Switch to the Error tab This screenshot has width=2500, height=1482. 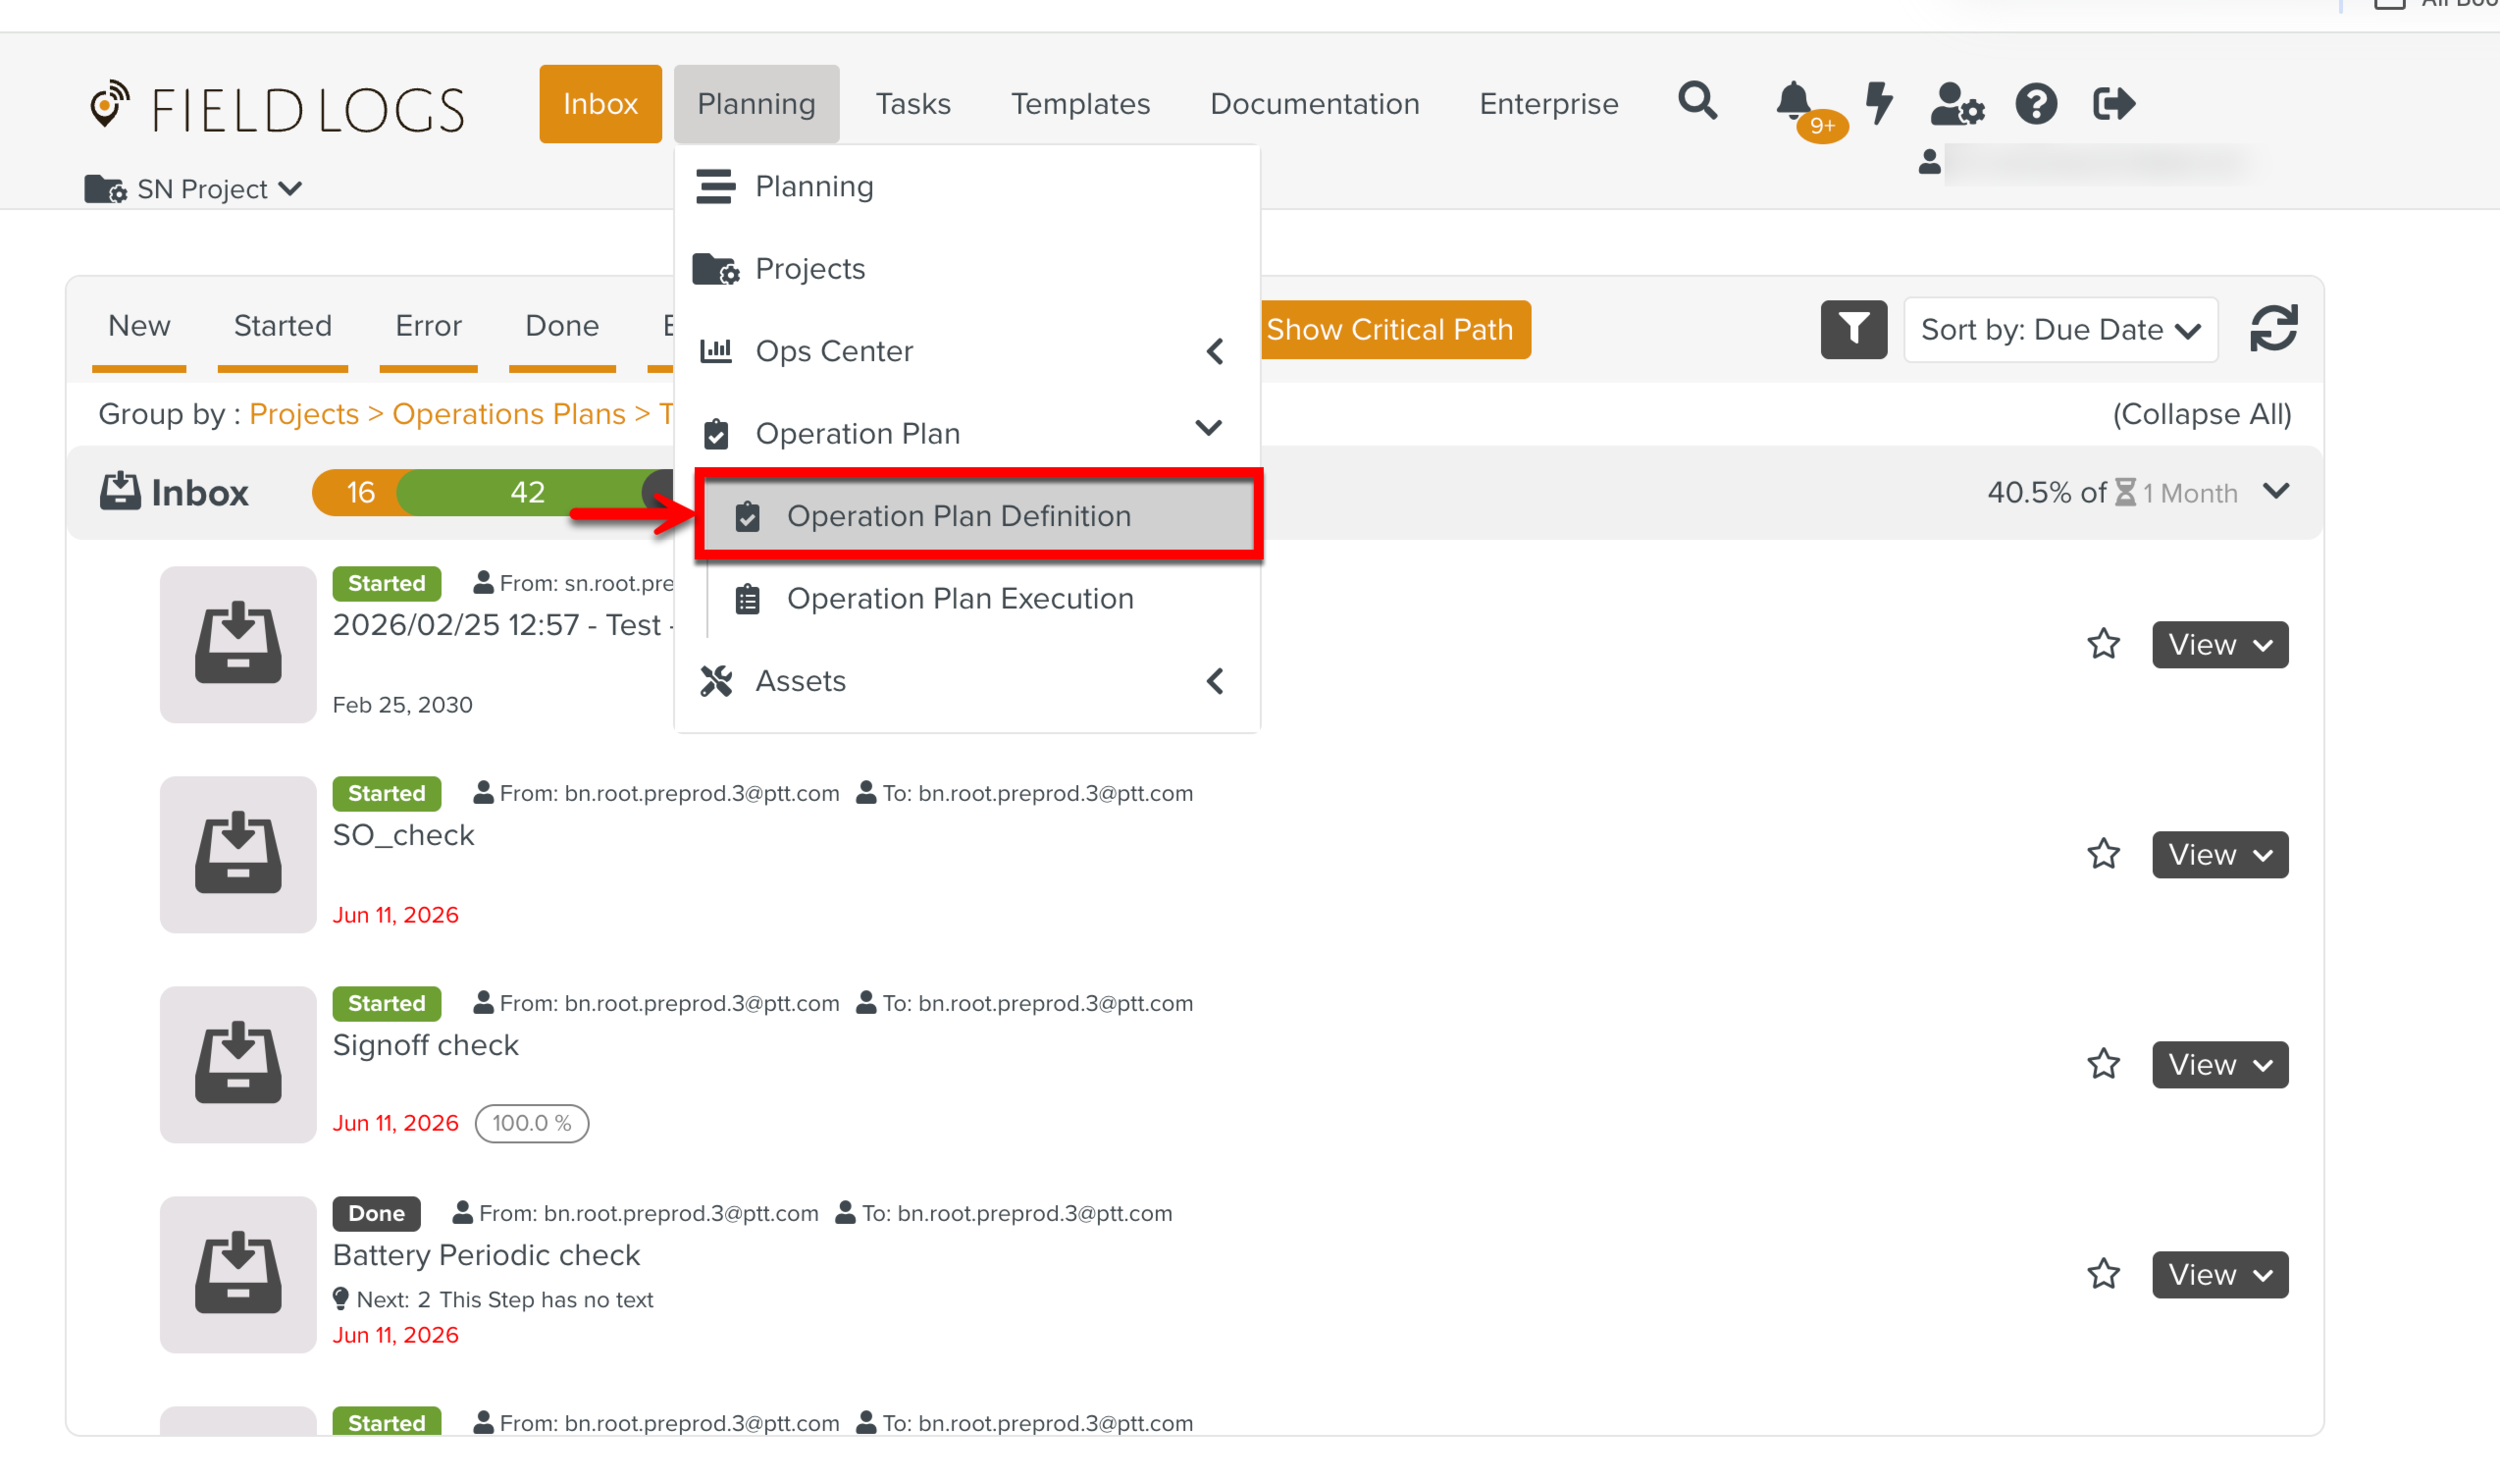point(428,326)
